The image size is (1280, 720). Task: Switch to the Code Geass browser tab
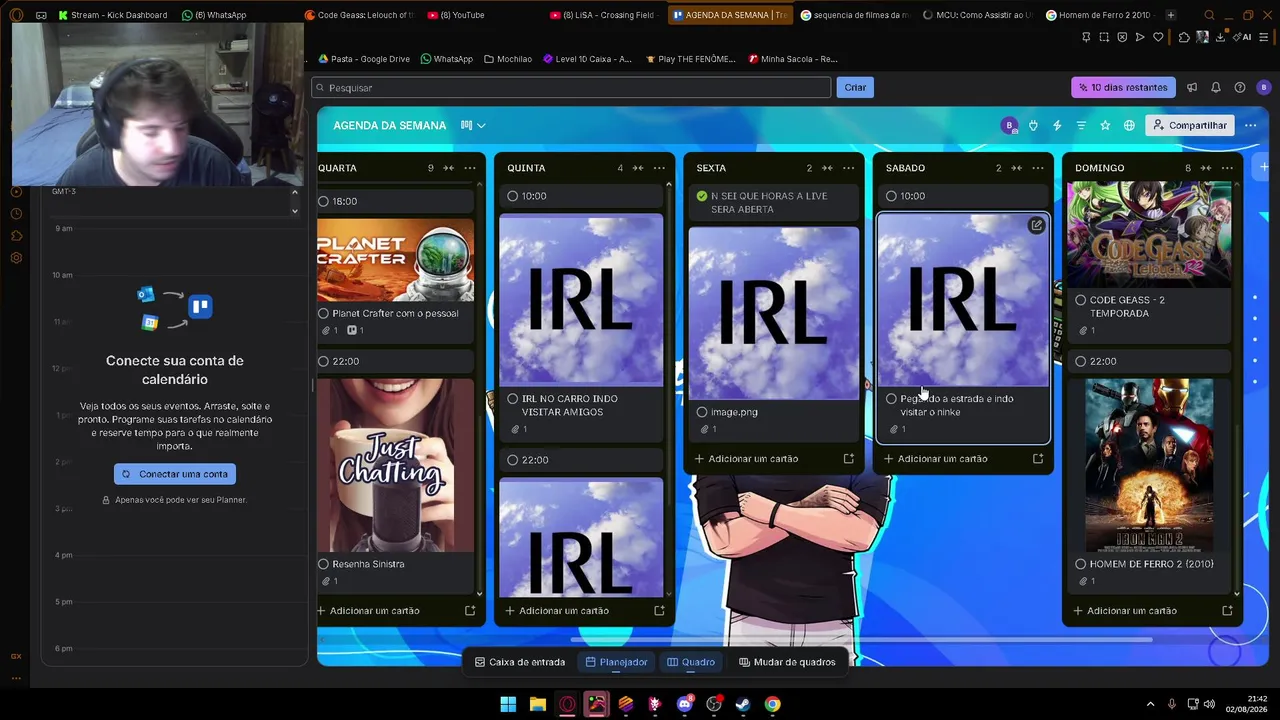tap(359, 15)
